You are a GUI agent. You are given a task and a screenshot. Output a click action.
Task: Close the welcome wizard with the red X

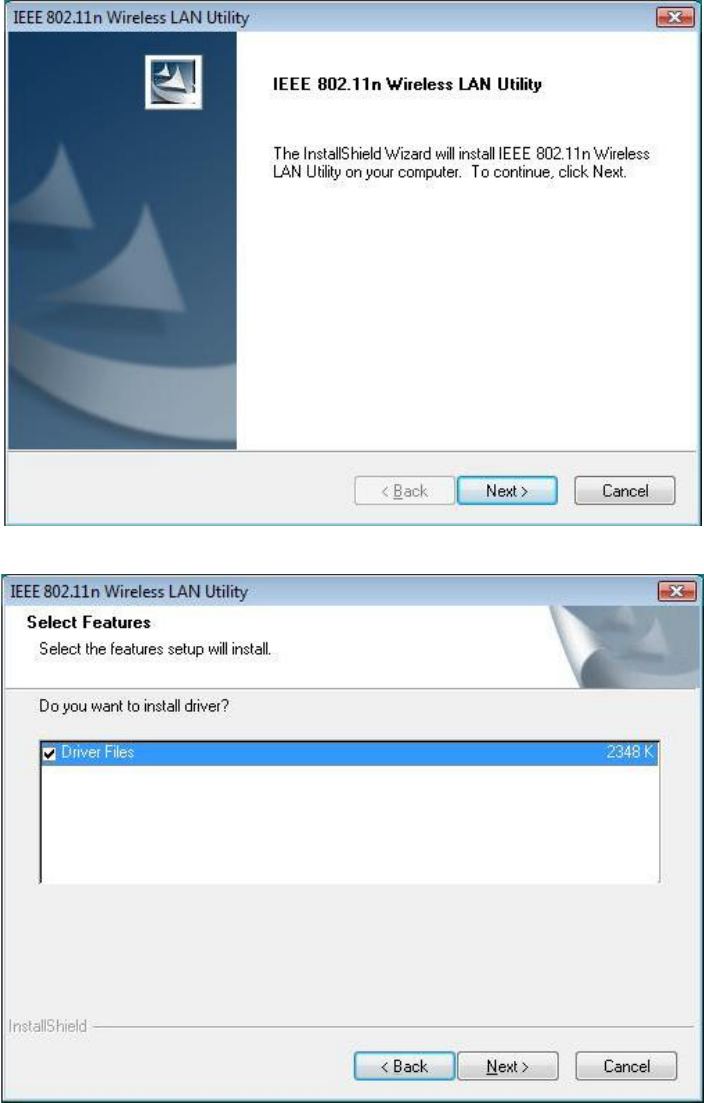pyautogui.click(x=674, y=18)
